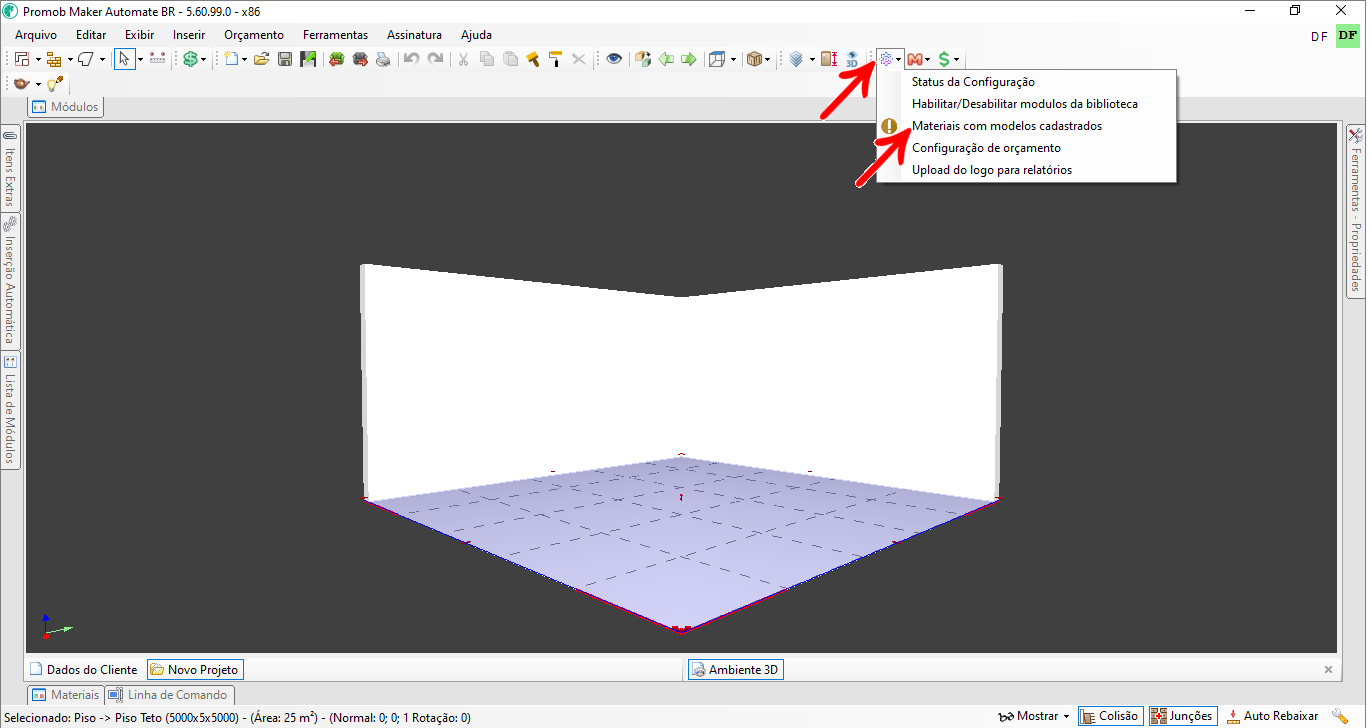This screenshot has height=728, width=1372.
Task: Click the green right arrow icon
Action: point(689,59)
